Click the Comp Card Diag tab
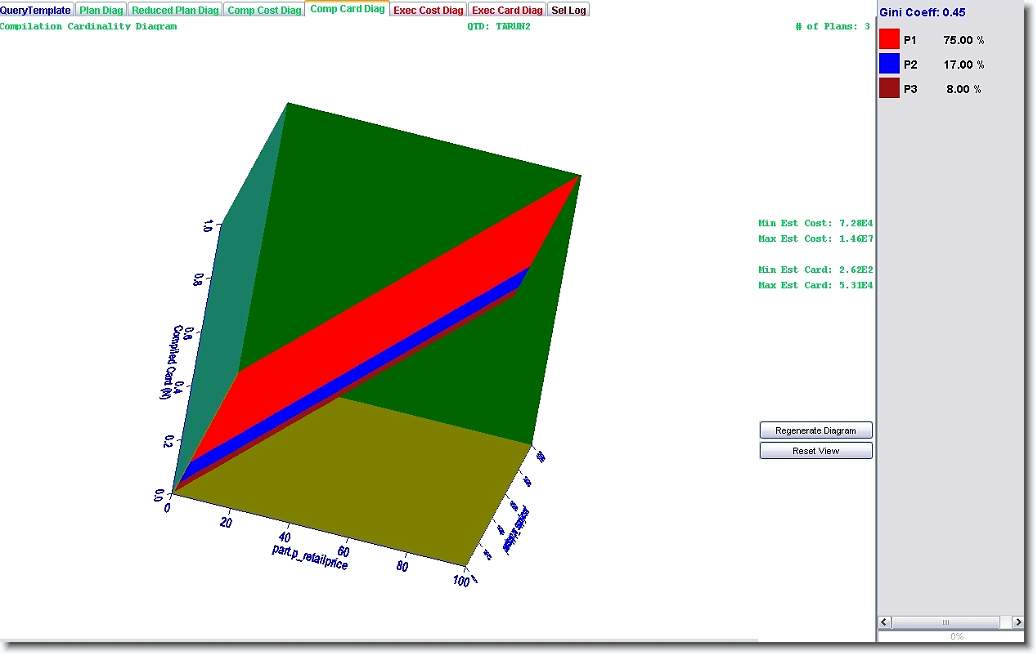 click(x=347, y=9)
